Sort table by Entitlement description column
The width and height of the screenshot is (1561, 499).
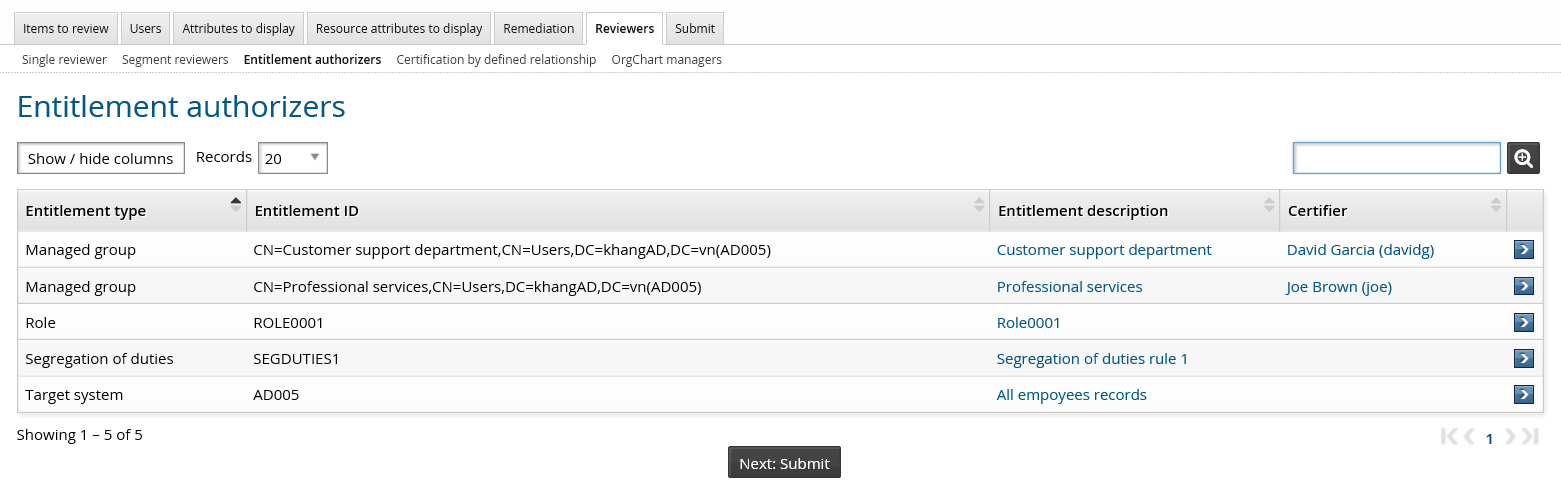(x=1268, y=205)
